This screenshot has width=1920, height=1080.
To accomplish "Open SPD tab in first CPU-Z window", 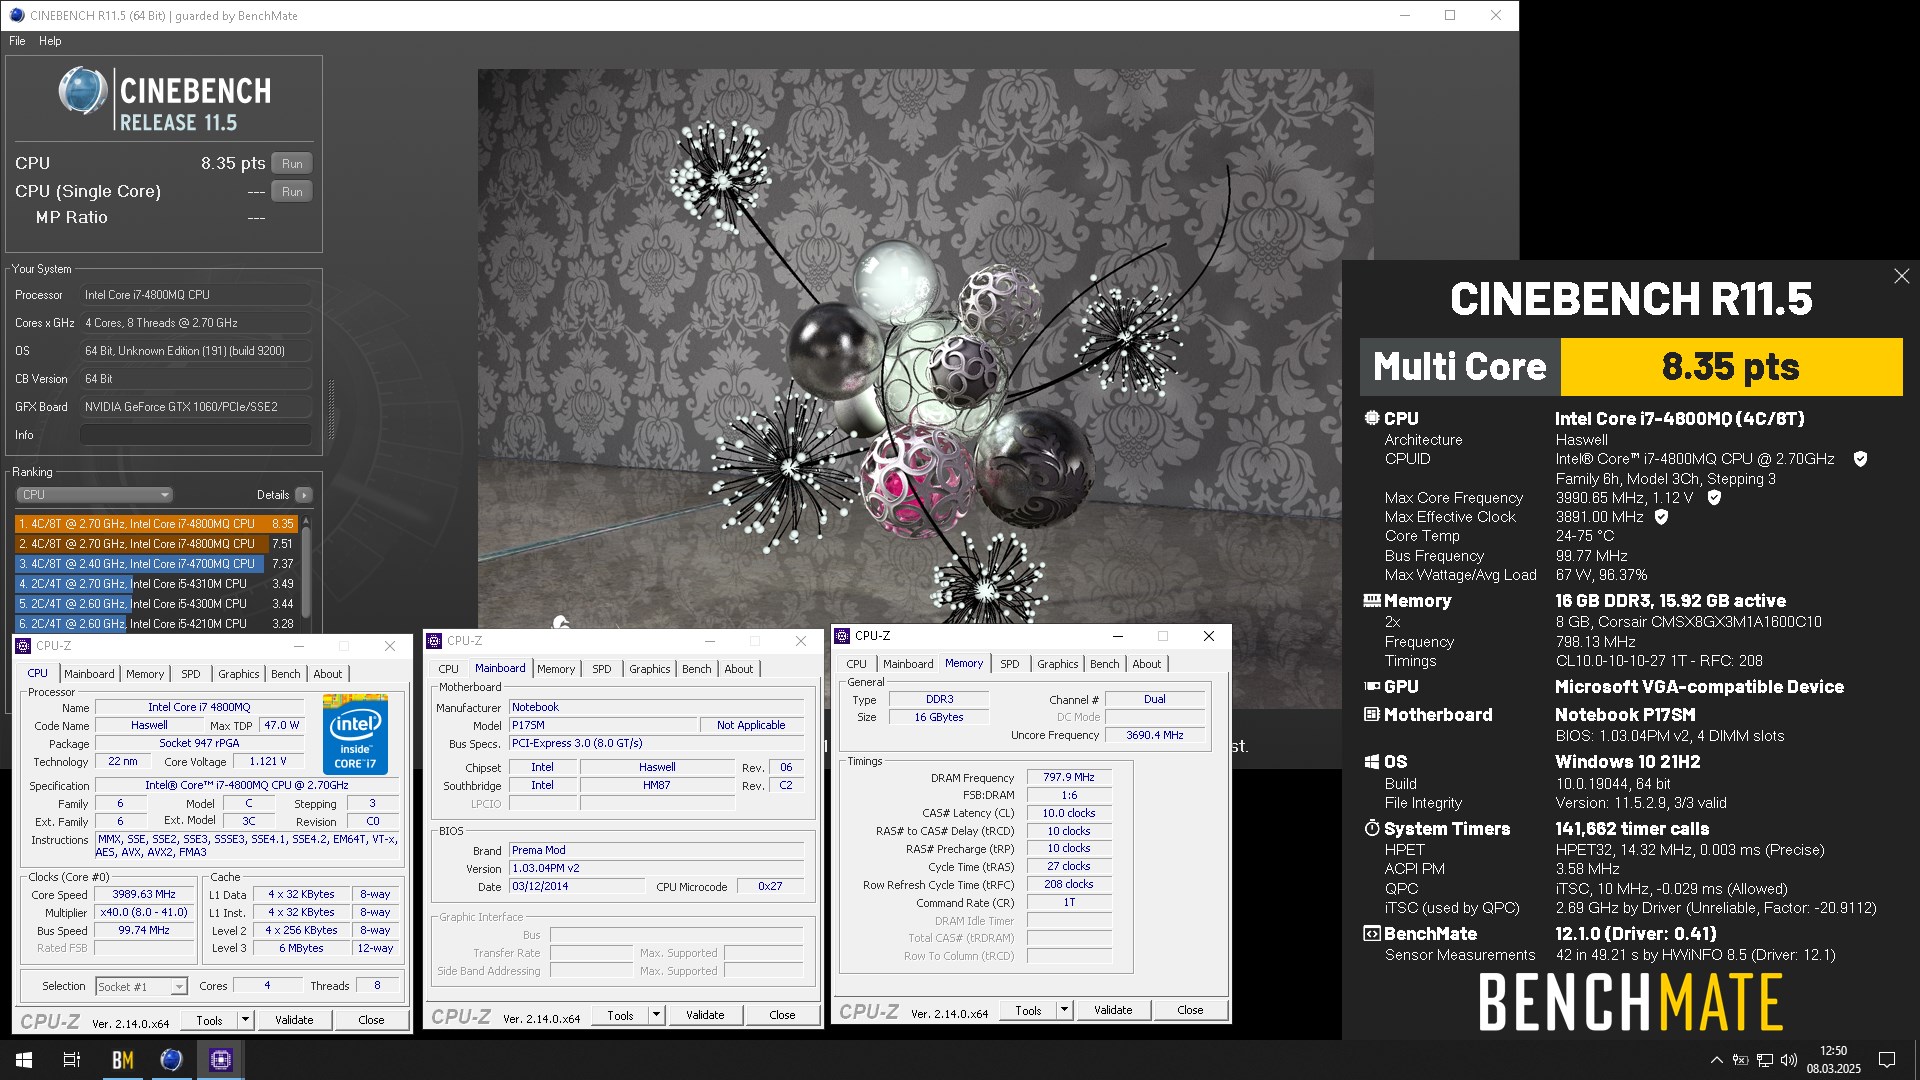I will coord(190,674).
